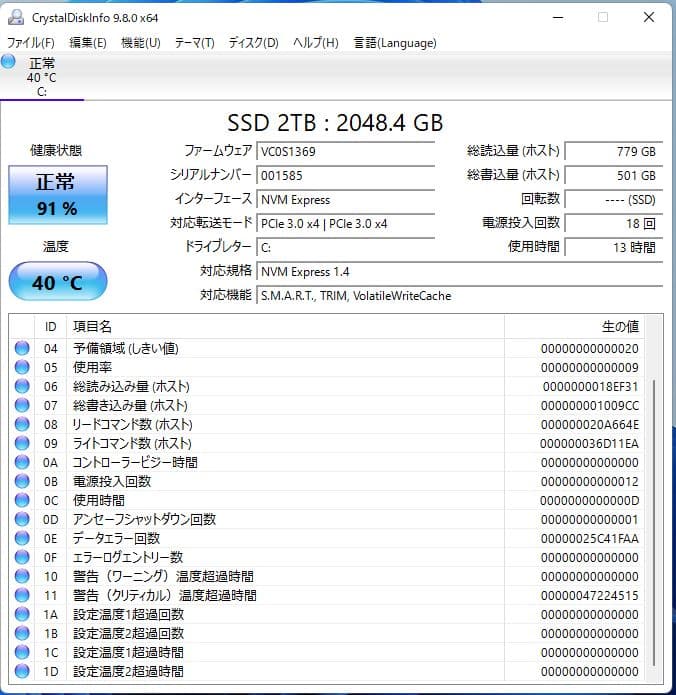Select the 使用率 attribute name
676x695 pixels.
[92, 367]
